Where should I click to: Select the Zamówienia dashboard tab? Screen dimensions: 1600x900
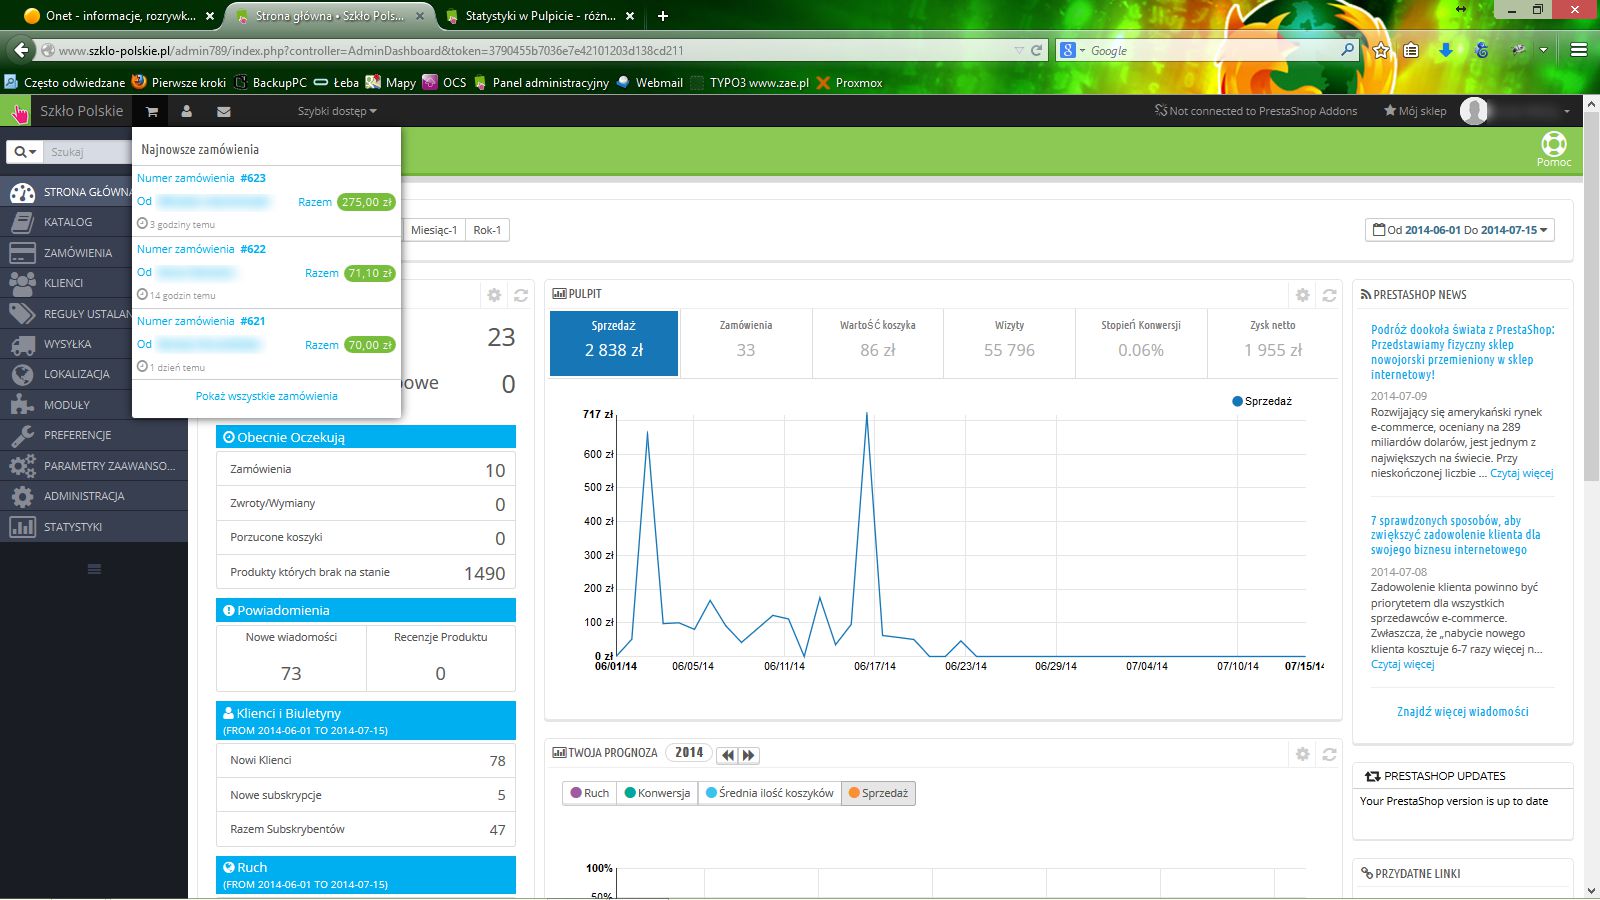(x=746, y=343)
